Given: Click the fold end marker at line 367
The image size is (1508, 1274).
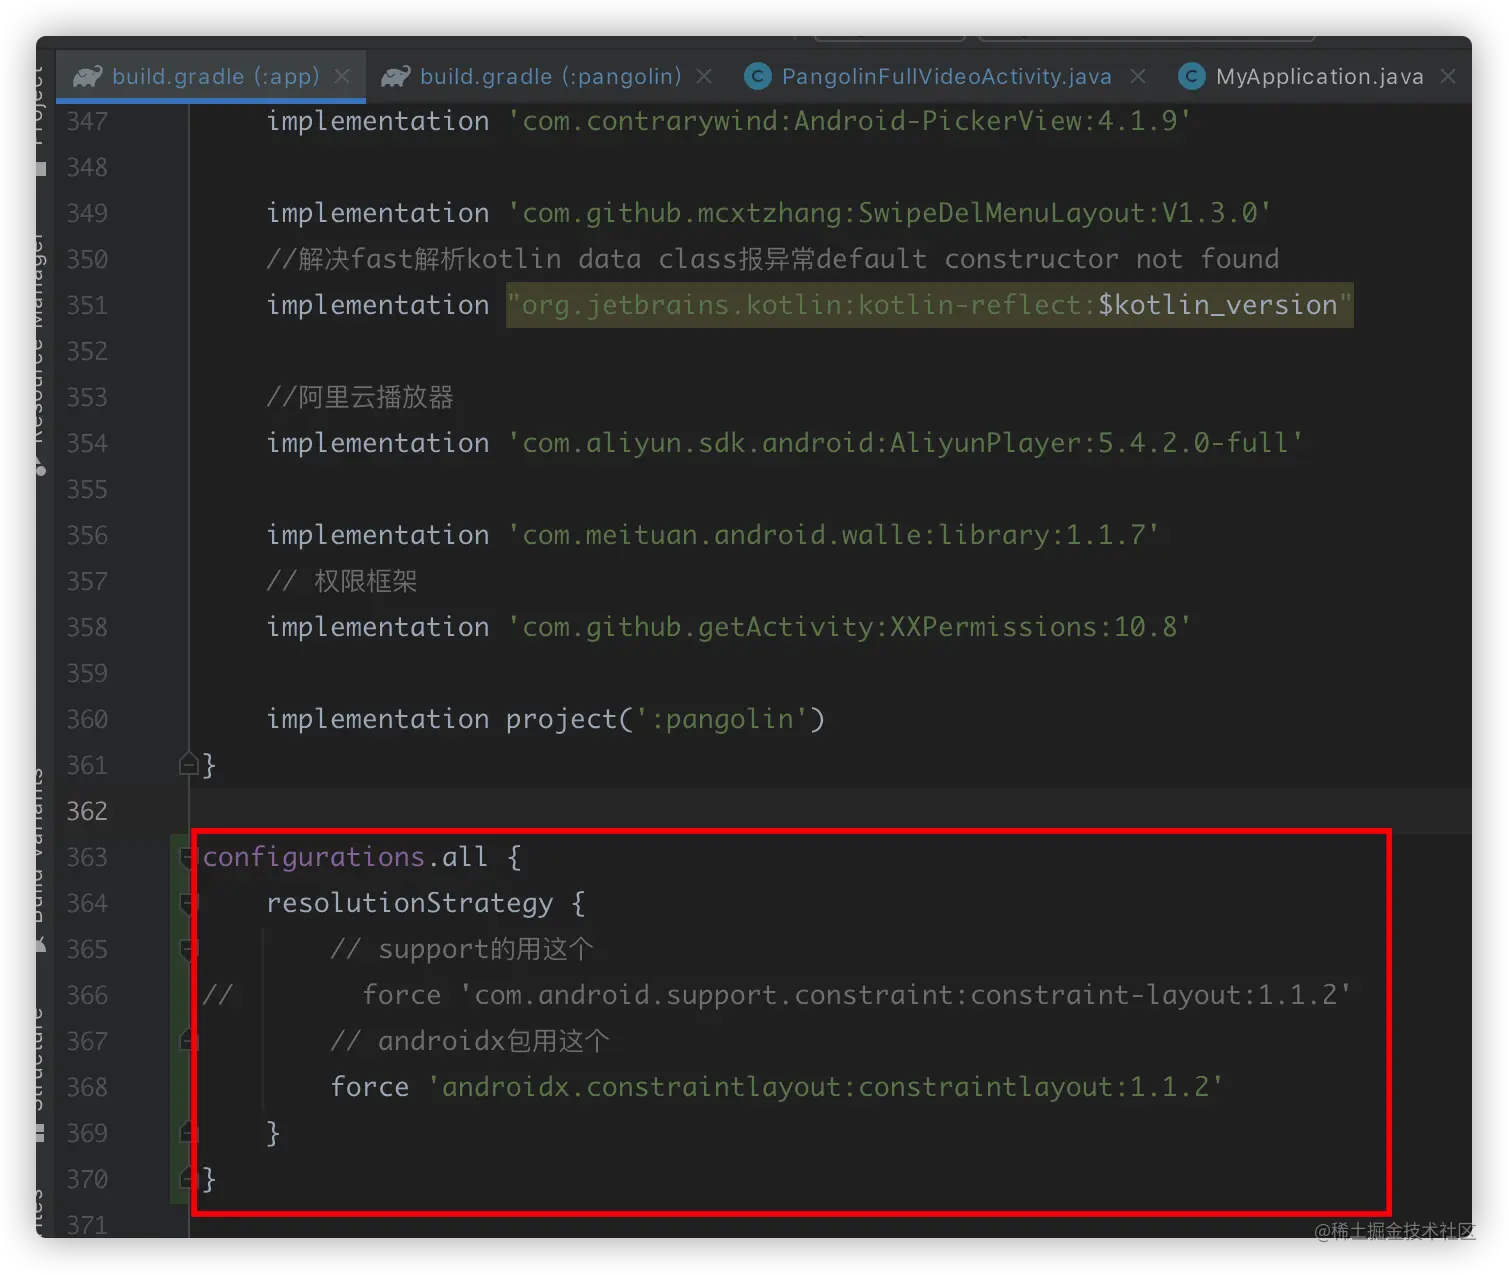Looking at the screenshot, I should (188, 1041).
